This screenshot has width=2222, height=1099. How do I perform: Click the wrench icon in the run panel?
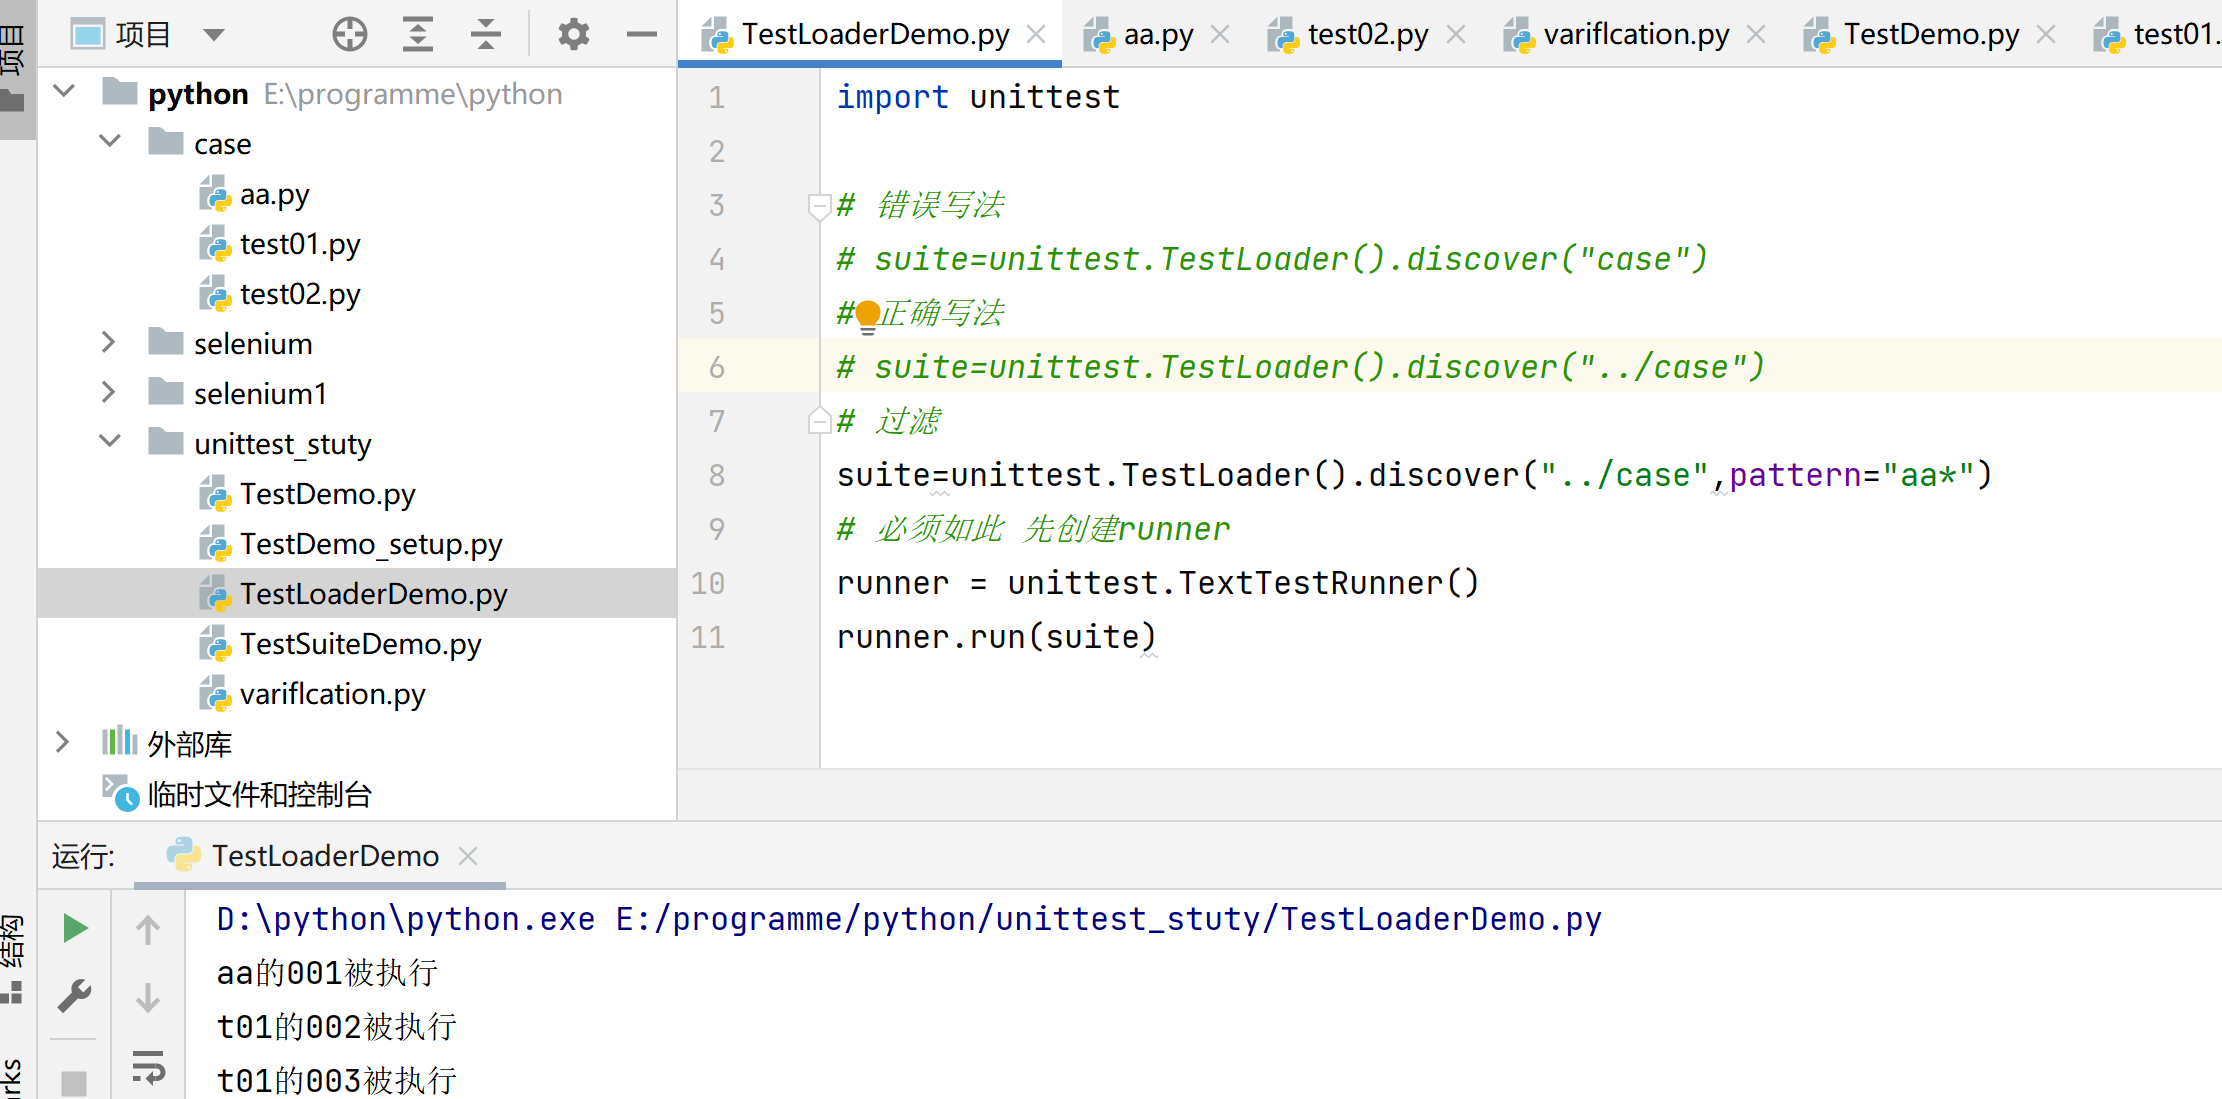(x=75, y=996)
